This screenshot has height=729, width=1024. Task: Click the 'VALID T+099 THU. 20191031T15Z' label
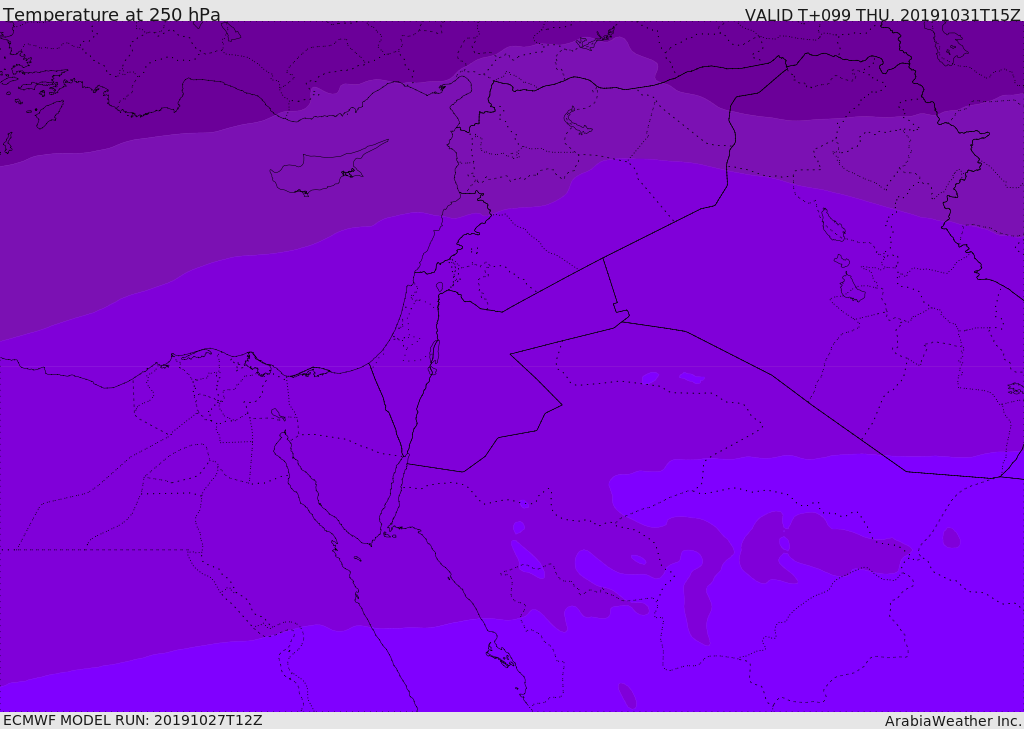tap(883, 14)
